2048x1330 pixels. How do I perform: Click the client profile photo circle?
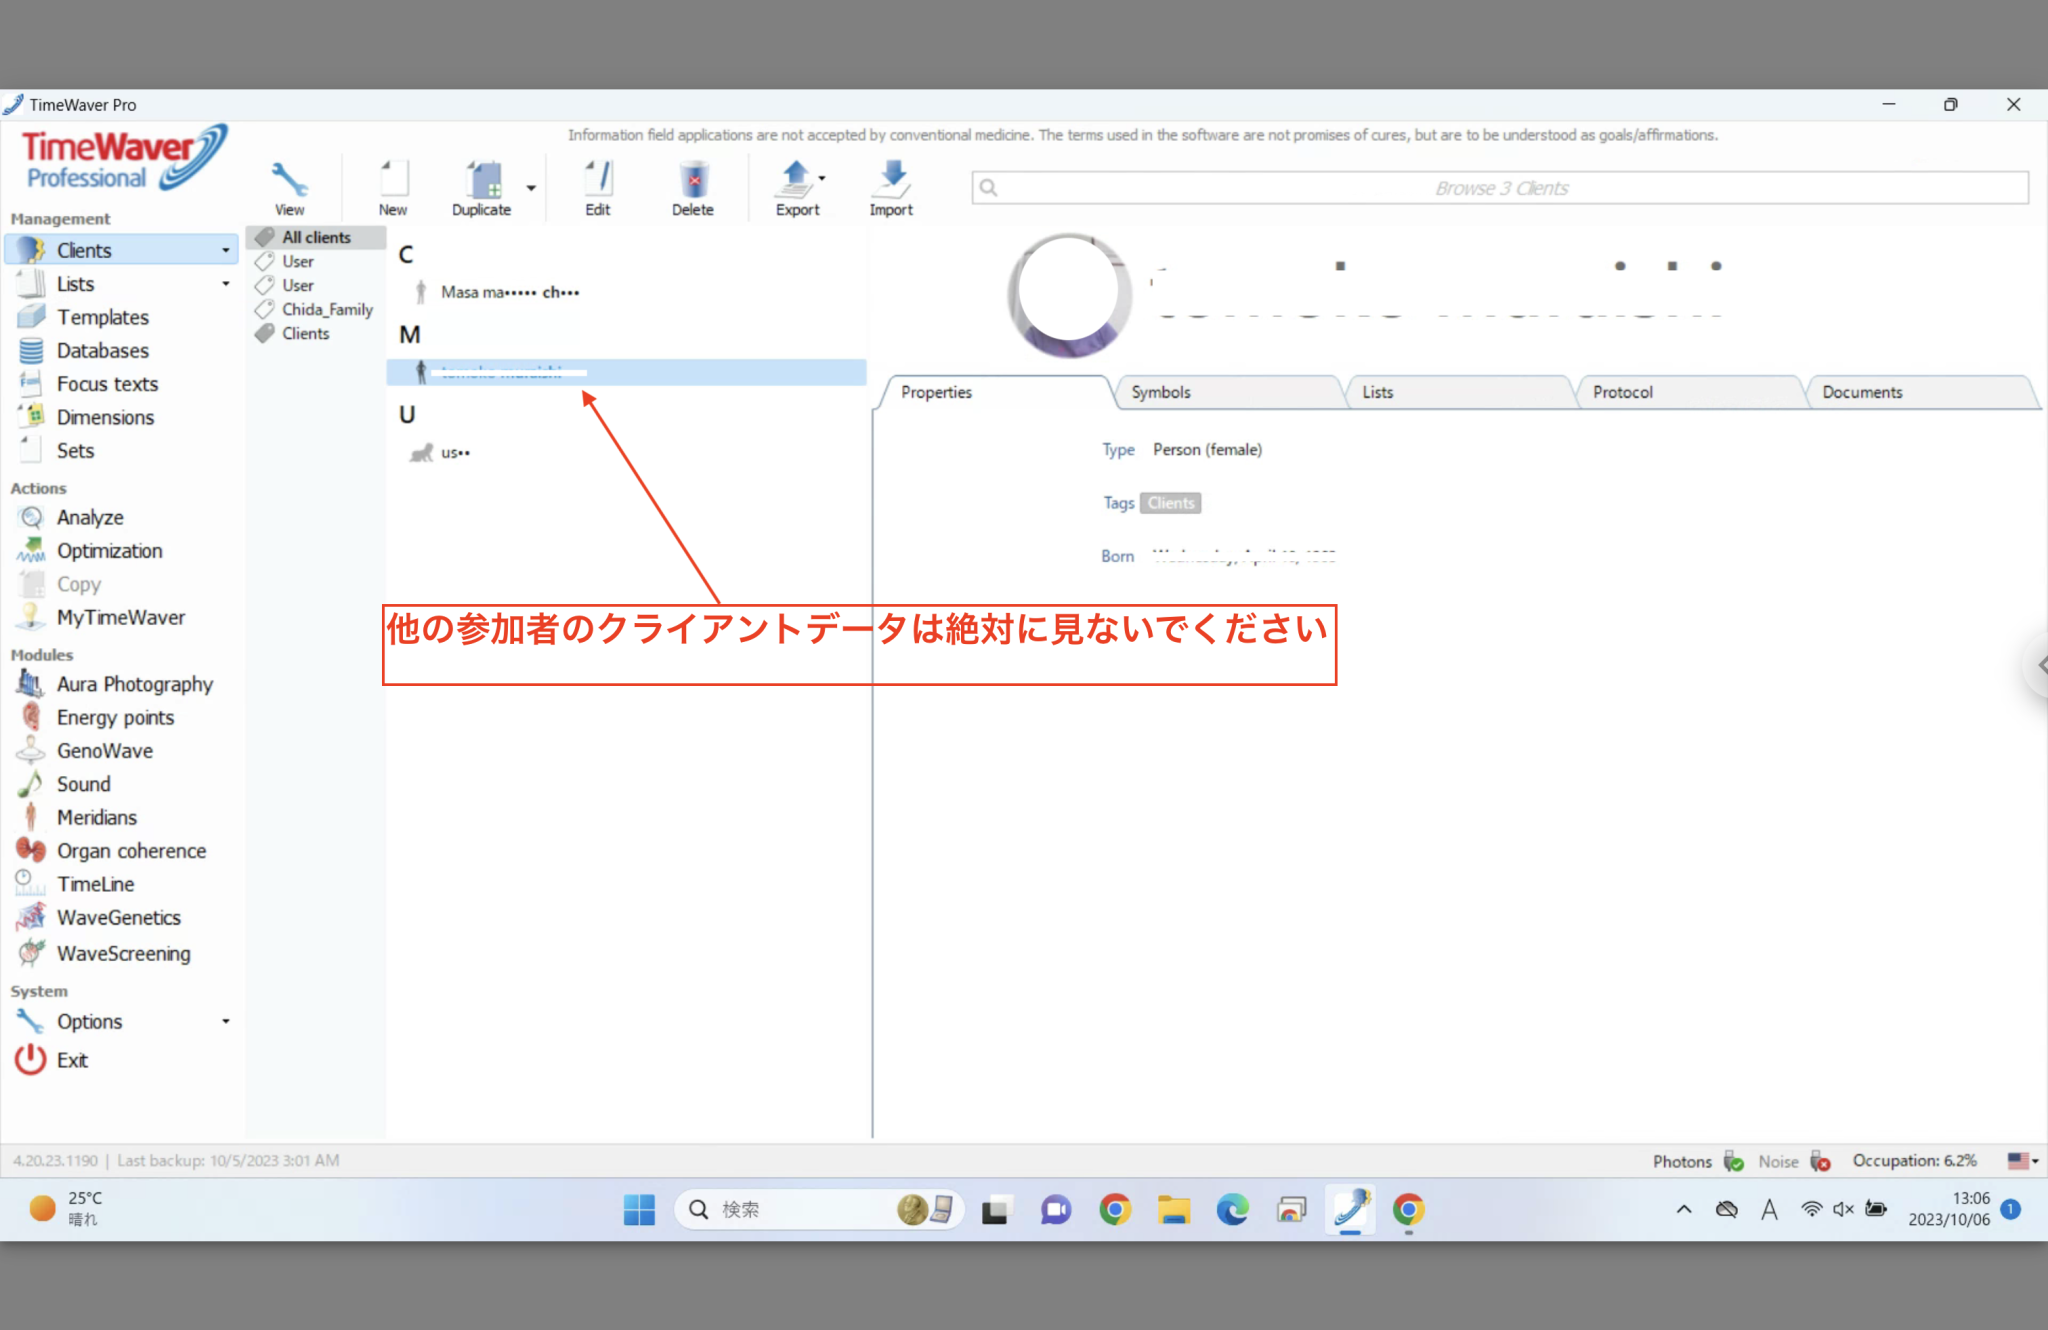1069,296
